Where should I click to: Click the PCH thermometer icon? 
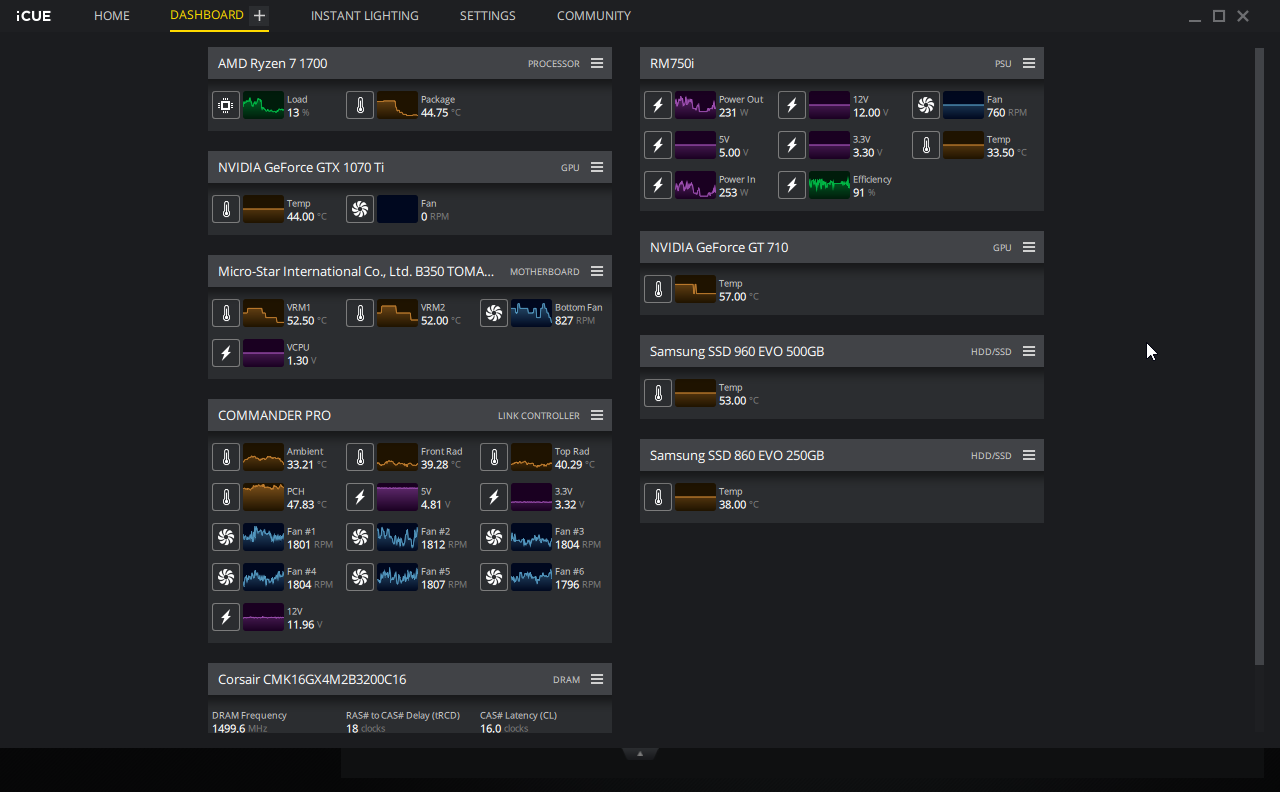[x=226, y=497]
